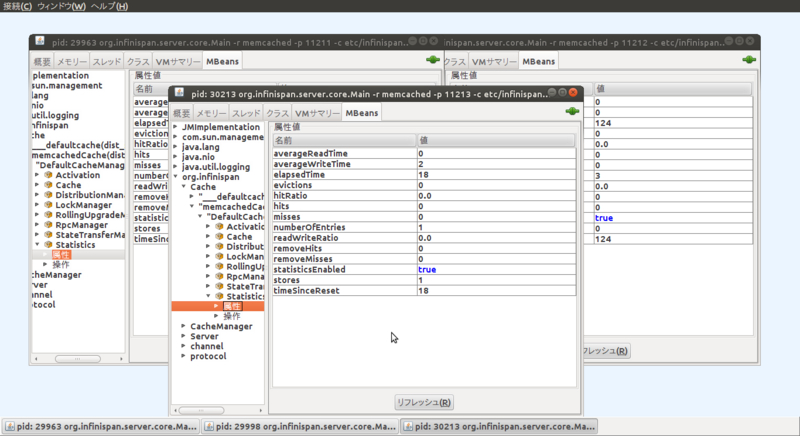Screen dimensions: 800x436
Task: Click the true value of statisticsEnabled in pid 30213
Action: (427, 269)
